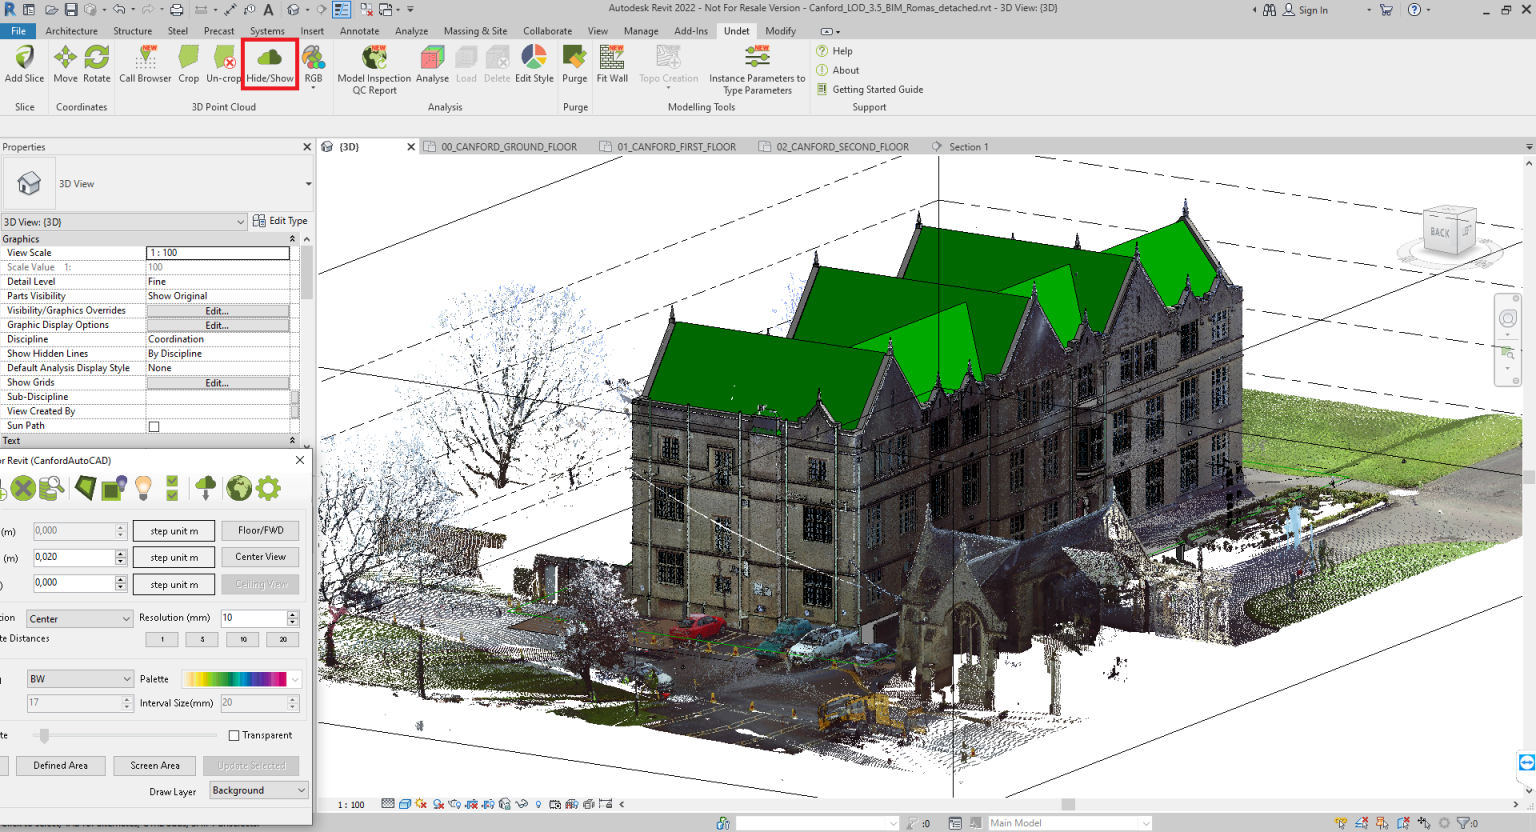Click the globe icon in CanfordAutoCAD panel
Screen dimensions: 1536x832
pyautogui.click(x=238, y=488)
